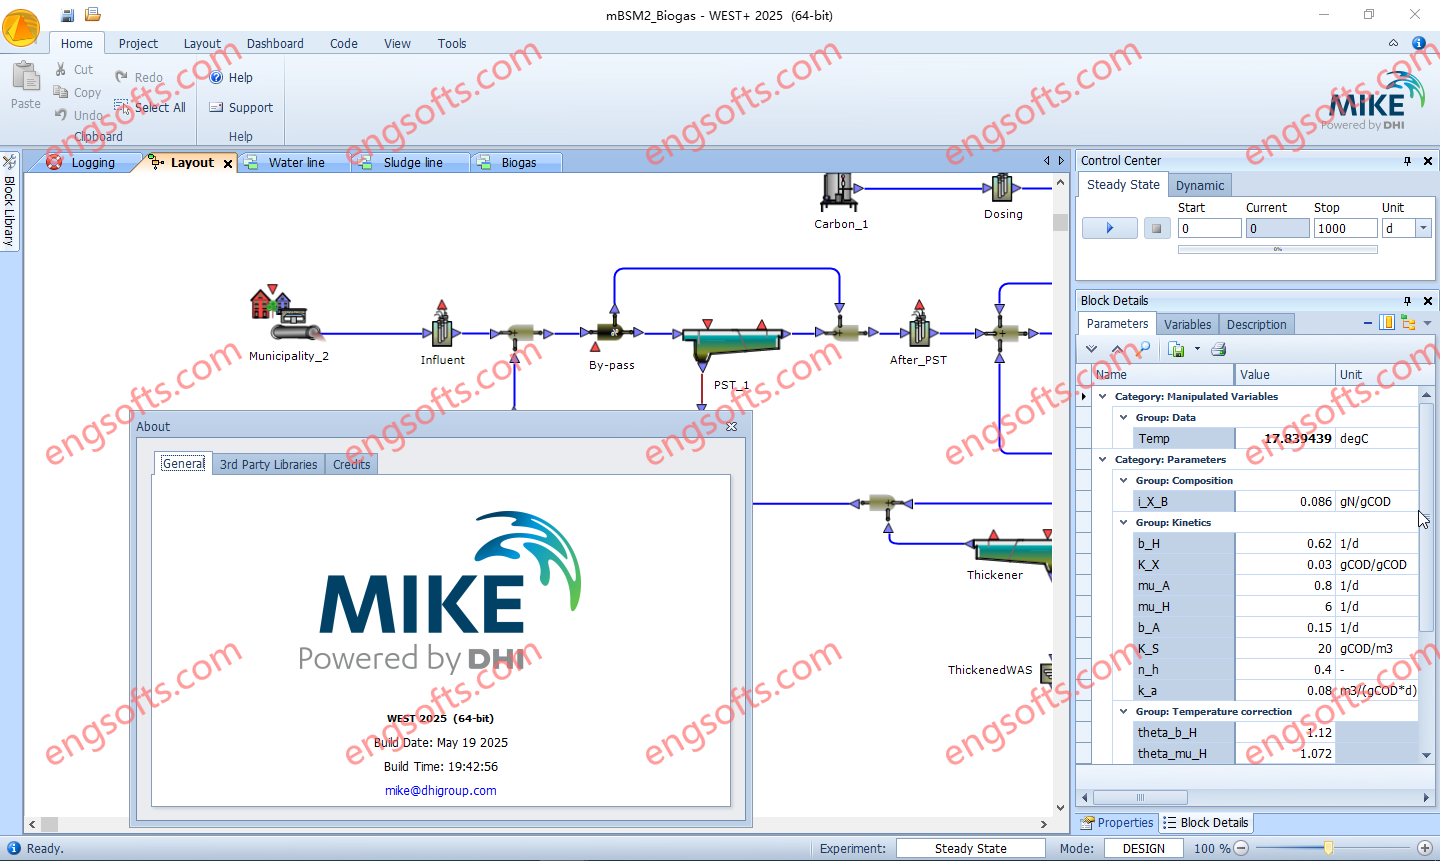Image resolution: width=1440 pixels, height=861 pixels.
Task: Click the zoom out minus button in status bar
Action: [x=1241, y=848]
